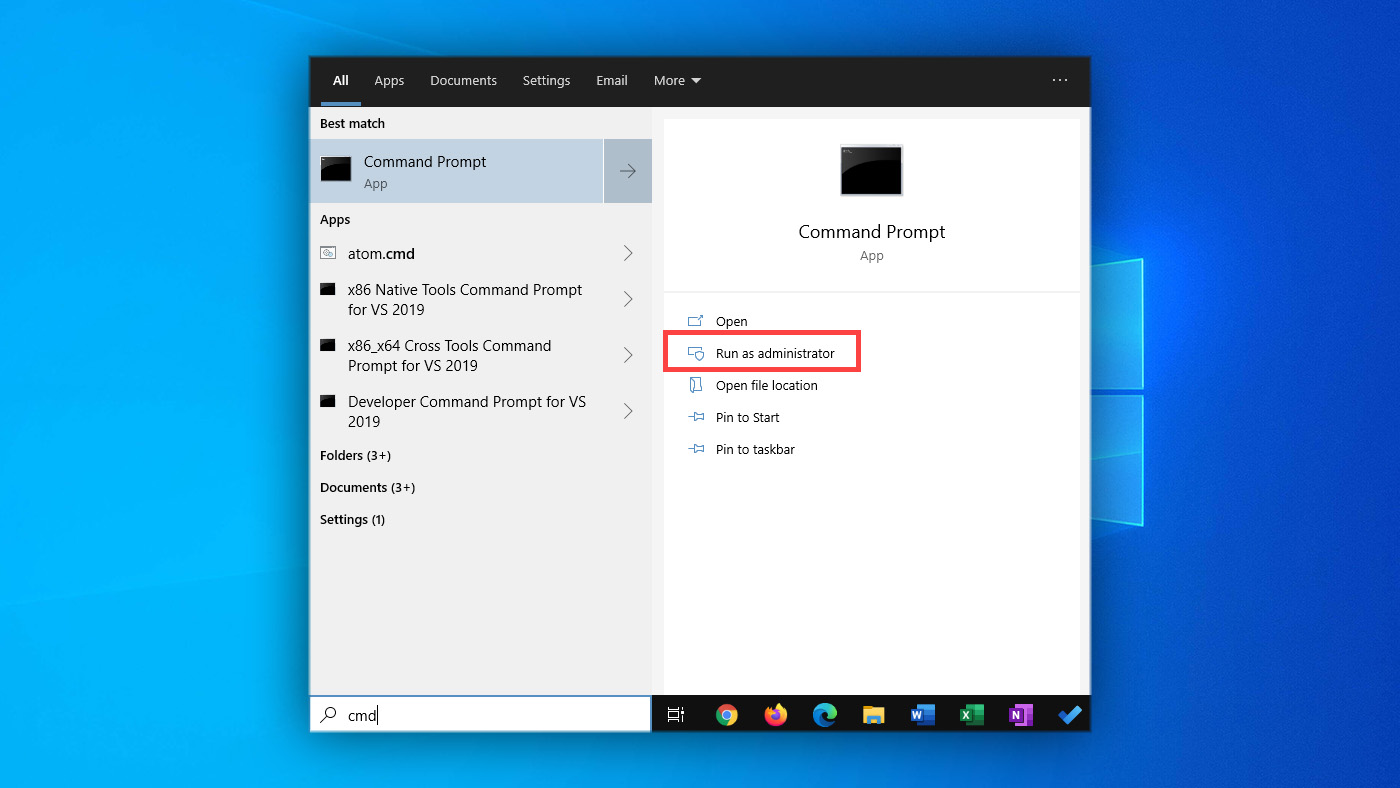Open File Explorer from the taskbar
The image size is (1400, 788).
874,715
